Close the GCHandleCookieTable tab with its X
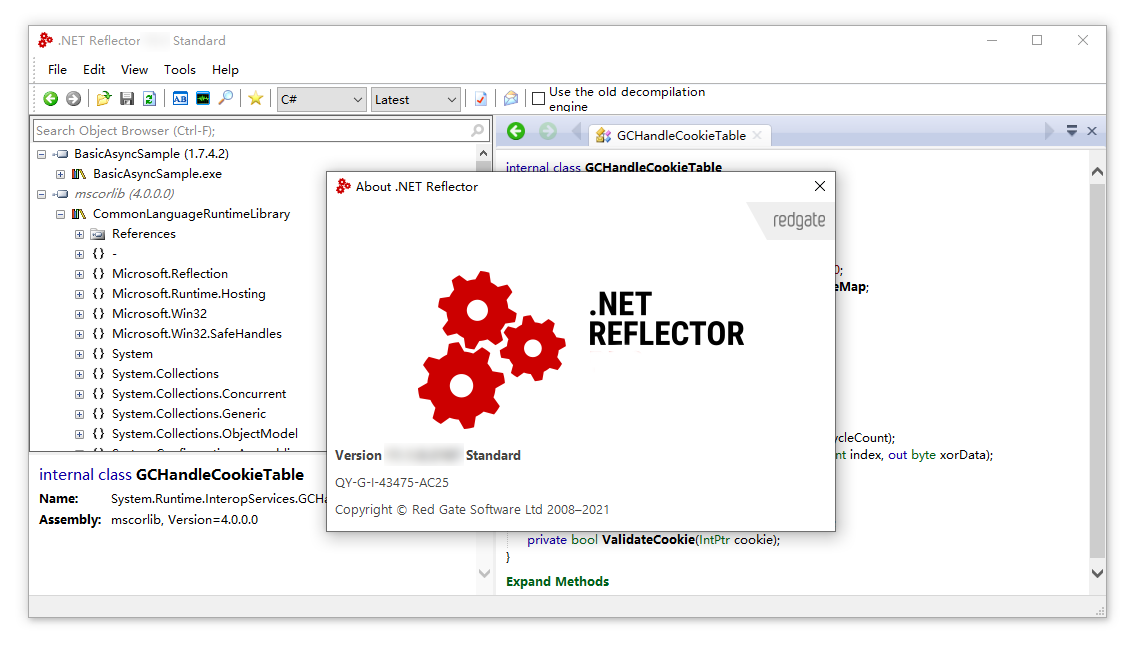Image resolution: width=1140 pixels, height=646 pixels. (757, 135)
